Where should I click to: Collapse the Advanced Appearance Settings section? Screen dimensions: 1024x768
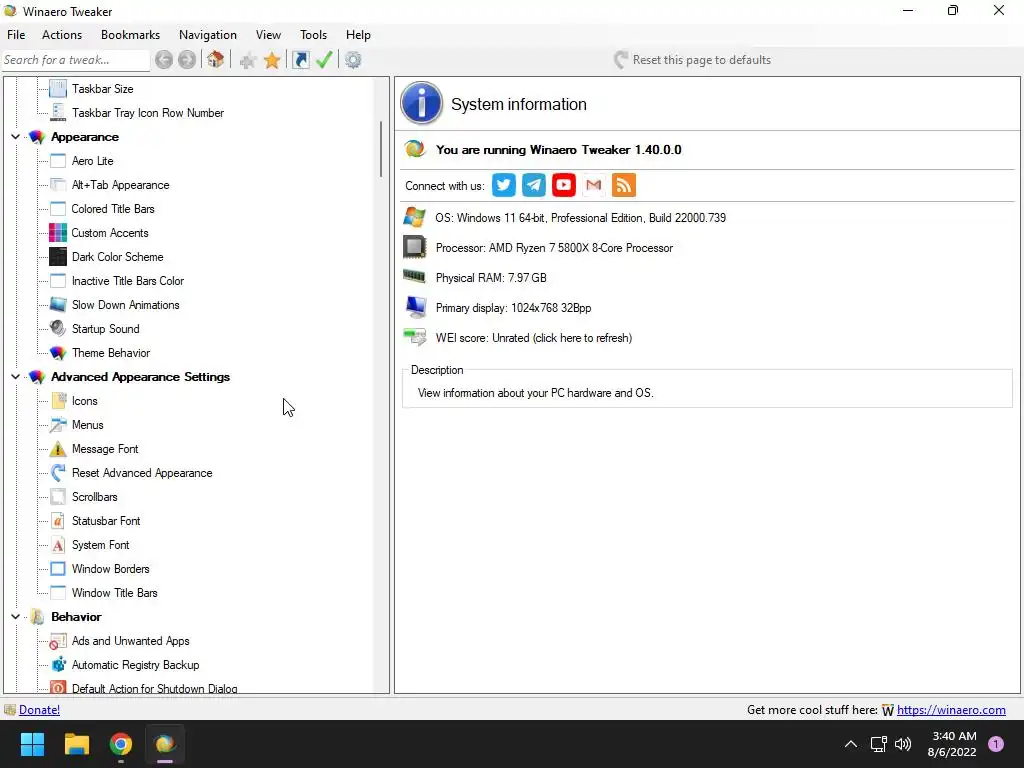16,377
